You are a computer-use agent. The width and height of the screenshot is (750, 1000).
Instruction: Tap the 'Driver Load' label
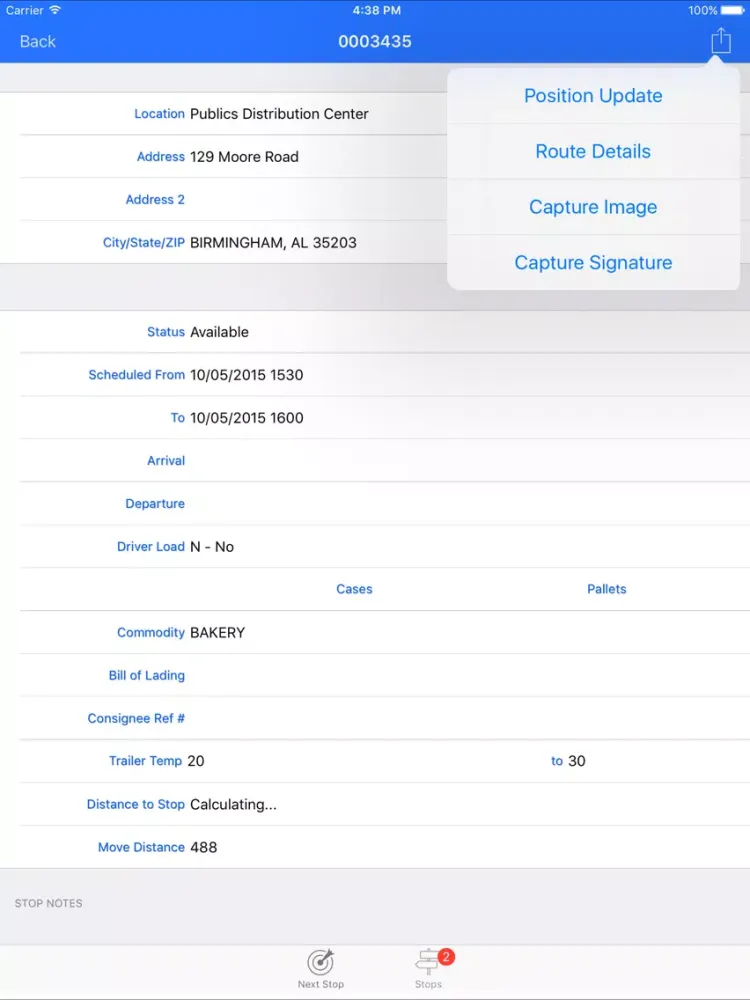pos(151,547)
